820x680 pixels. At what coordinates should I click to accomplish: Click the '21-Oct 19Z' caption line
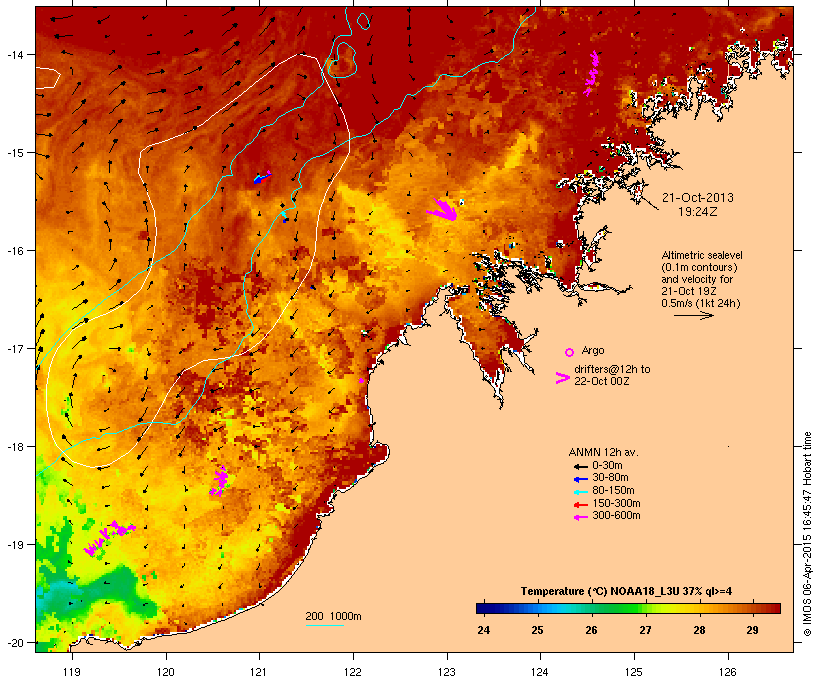point(689,291)
